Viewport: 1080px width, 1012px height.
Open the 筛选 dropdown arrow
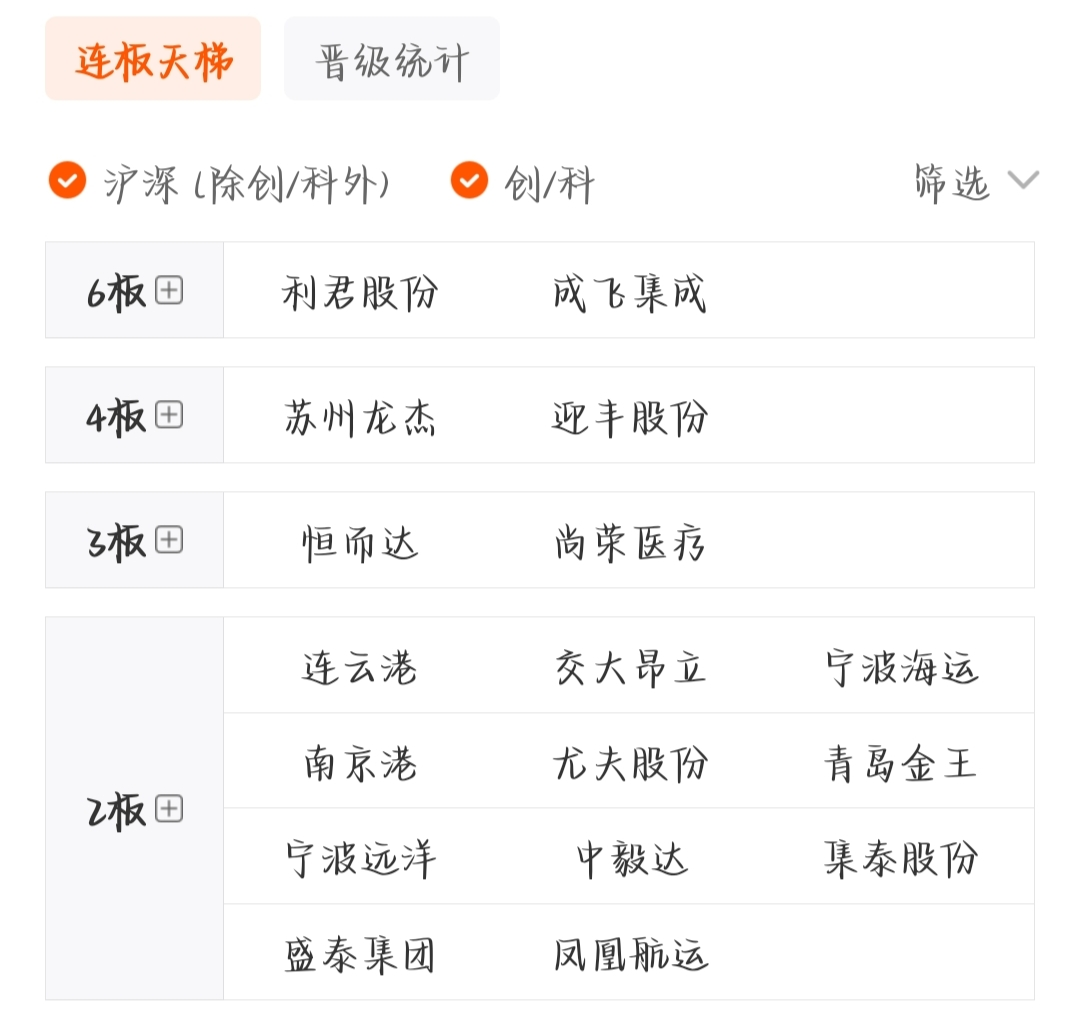pyautogui.click(x=1023, y=180)
